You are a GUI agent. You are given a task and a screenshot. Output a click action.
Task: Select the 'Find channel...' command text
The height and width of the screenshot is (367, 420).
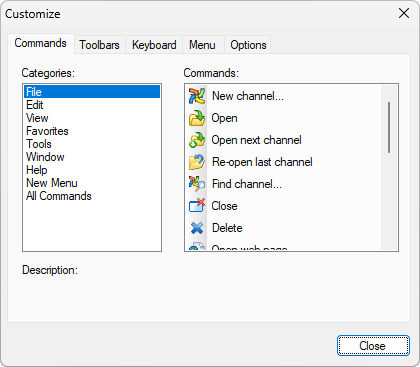247,184
